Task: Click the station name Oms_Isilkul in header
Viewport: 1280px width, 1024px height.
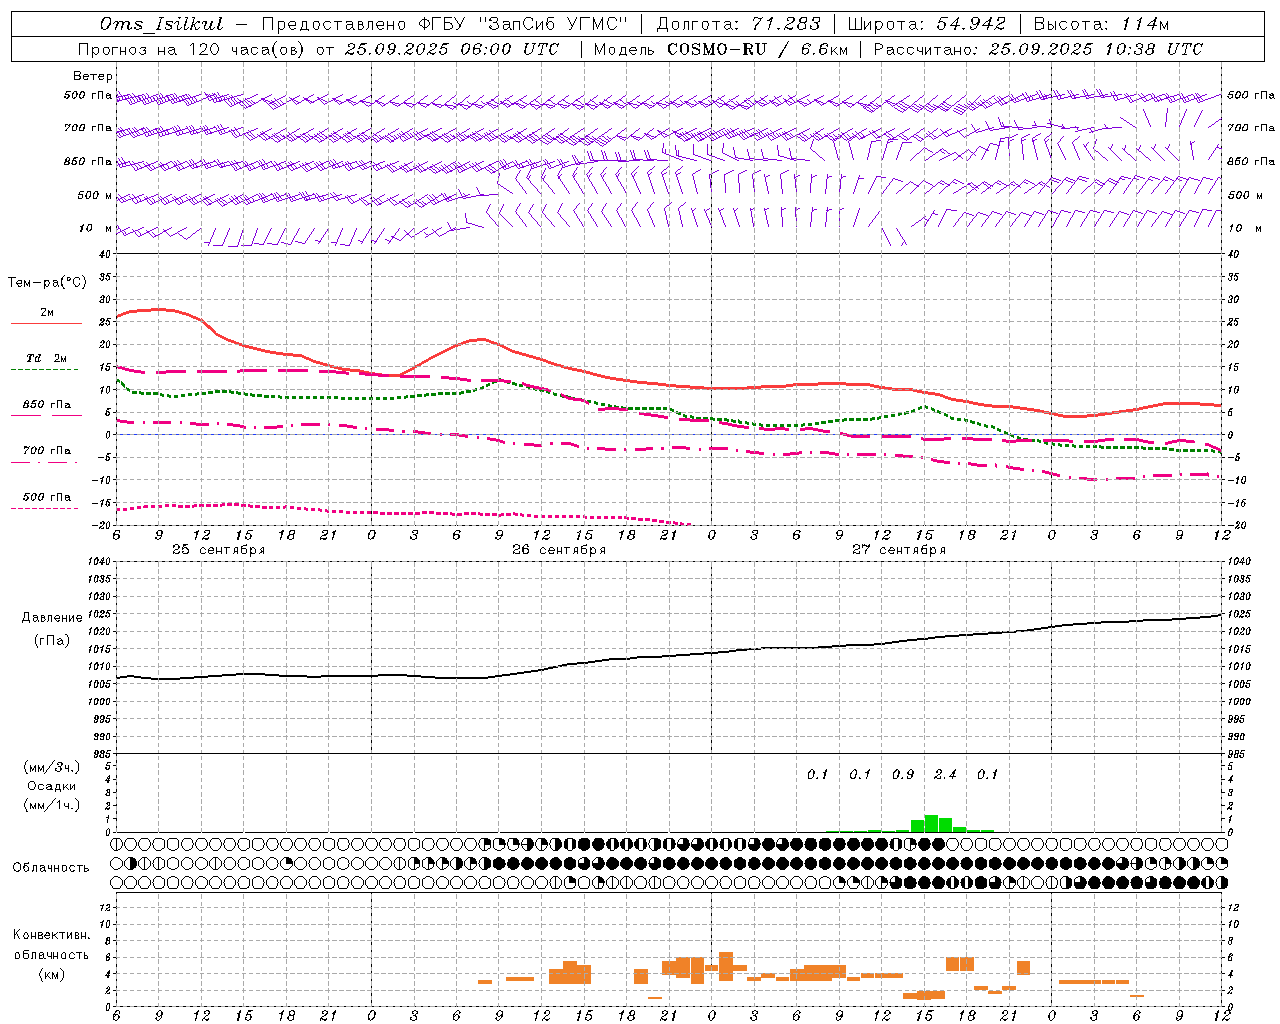Action: [162, 24]
